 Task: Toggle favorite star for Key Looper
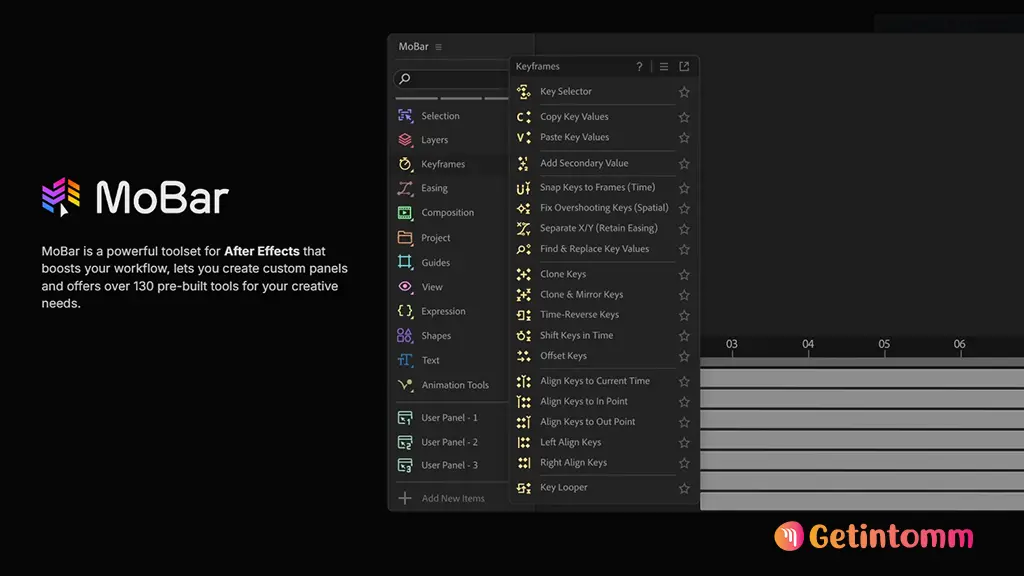[684, 488]
